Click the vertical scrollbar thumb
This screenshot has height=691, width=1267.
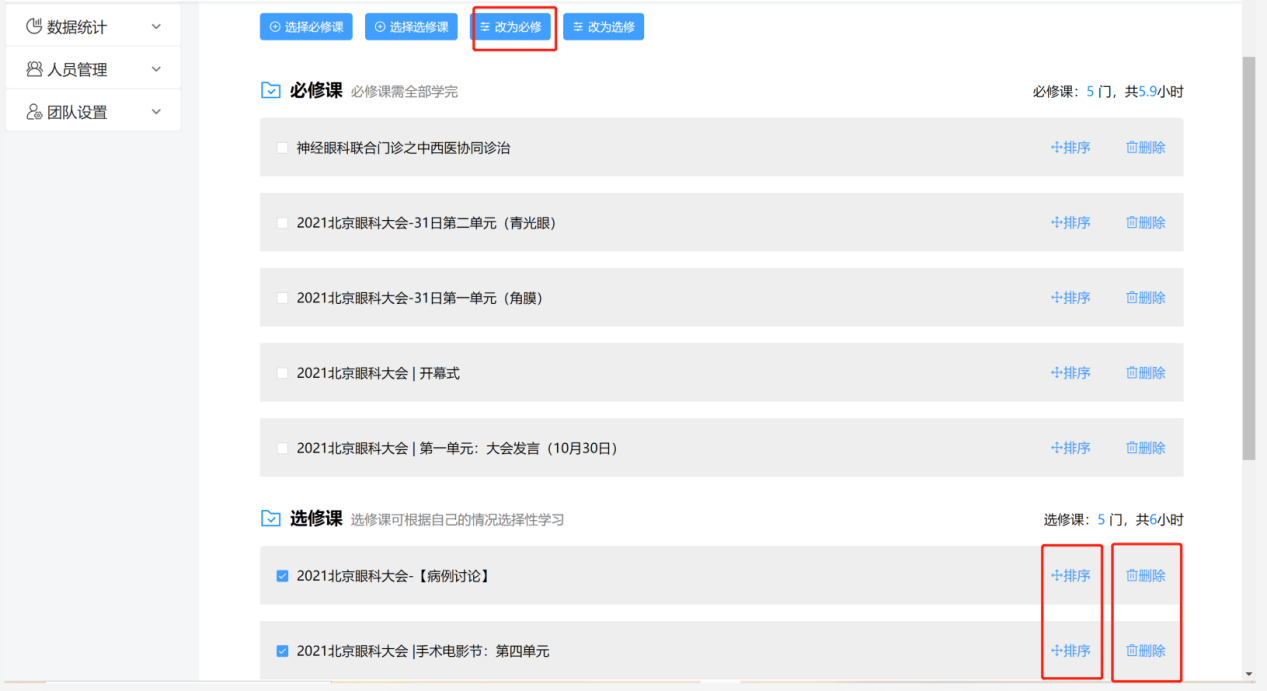pyautogui.click(x=1248, y=258)
